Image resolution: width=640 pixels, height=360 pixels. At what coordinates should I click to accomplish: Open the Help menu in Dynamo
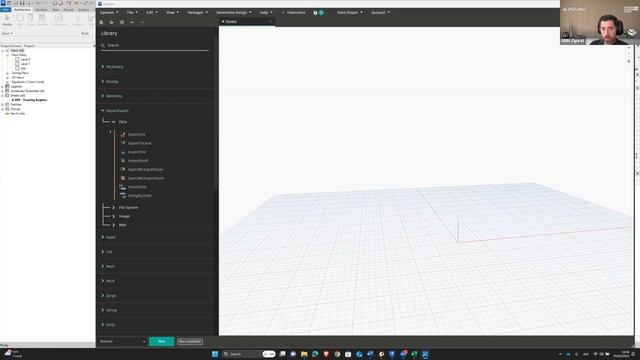(x=266, y=13)
